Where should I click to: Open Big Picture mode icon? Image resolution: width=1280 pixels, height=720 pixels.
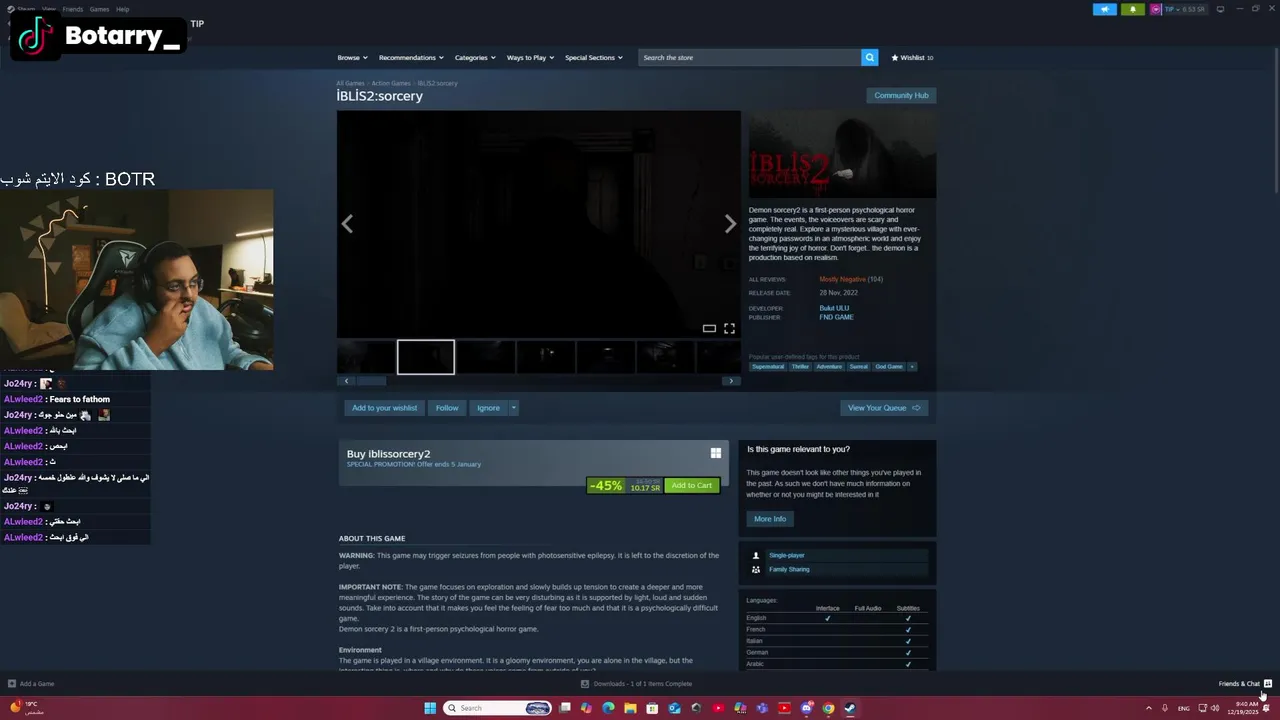click(x=1220, y=9)
